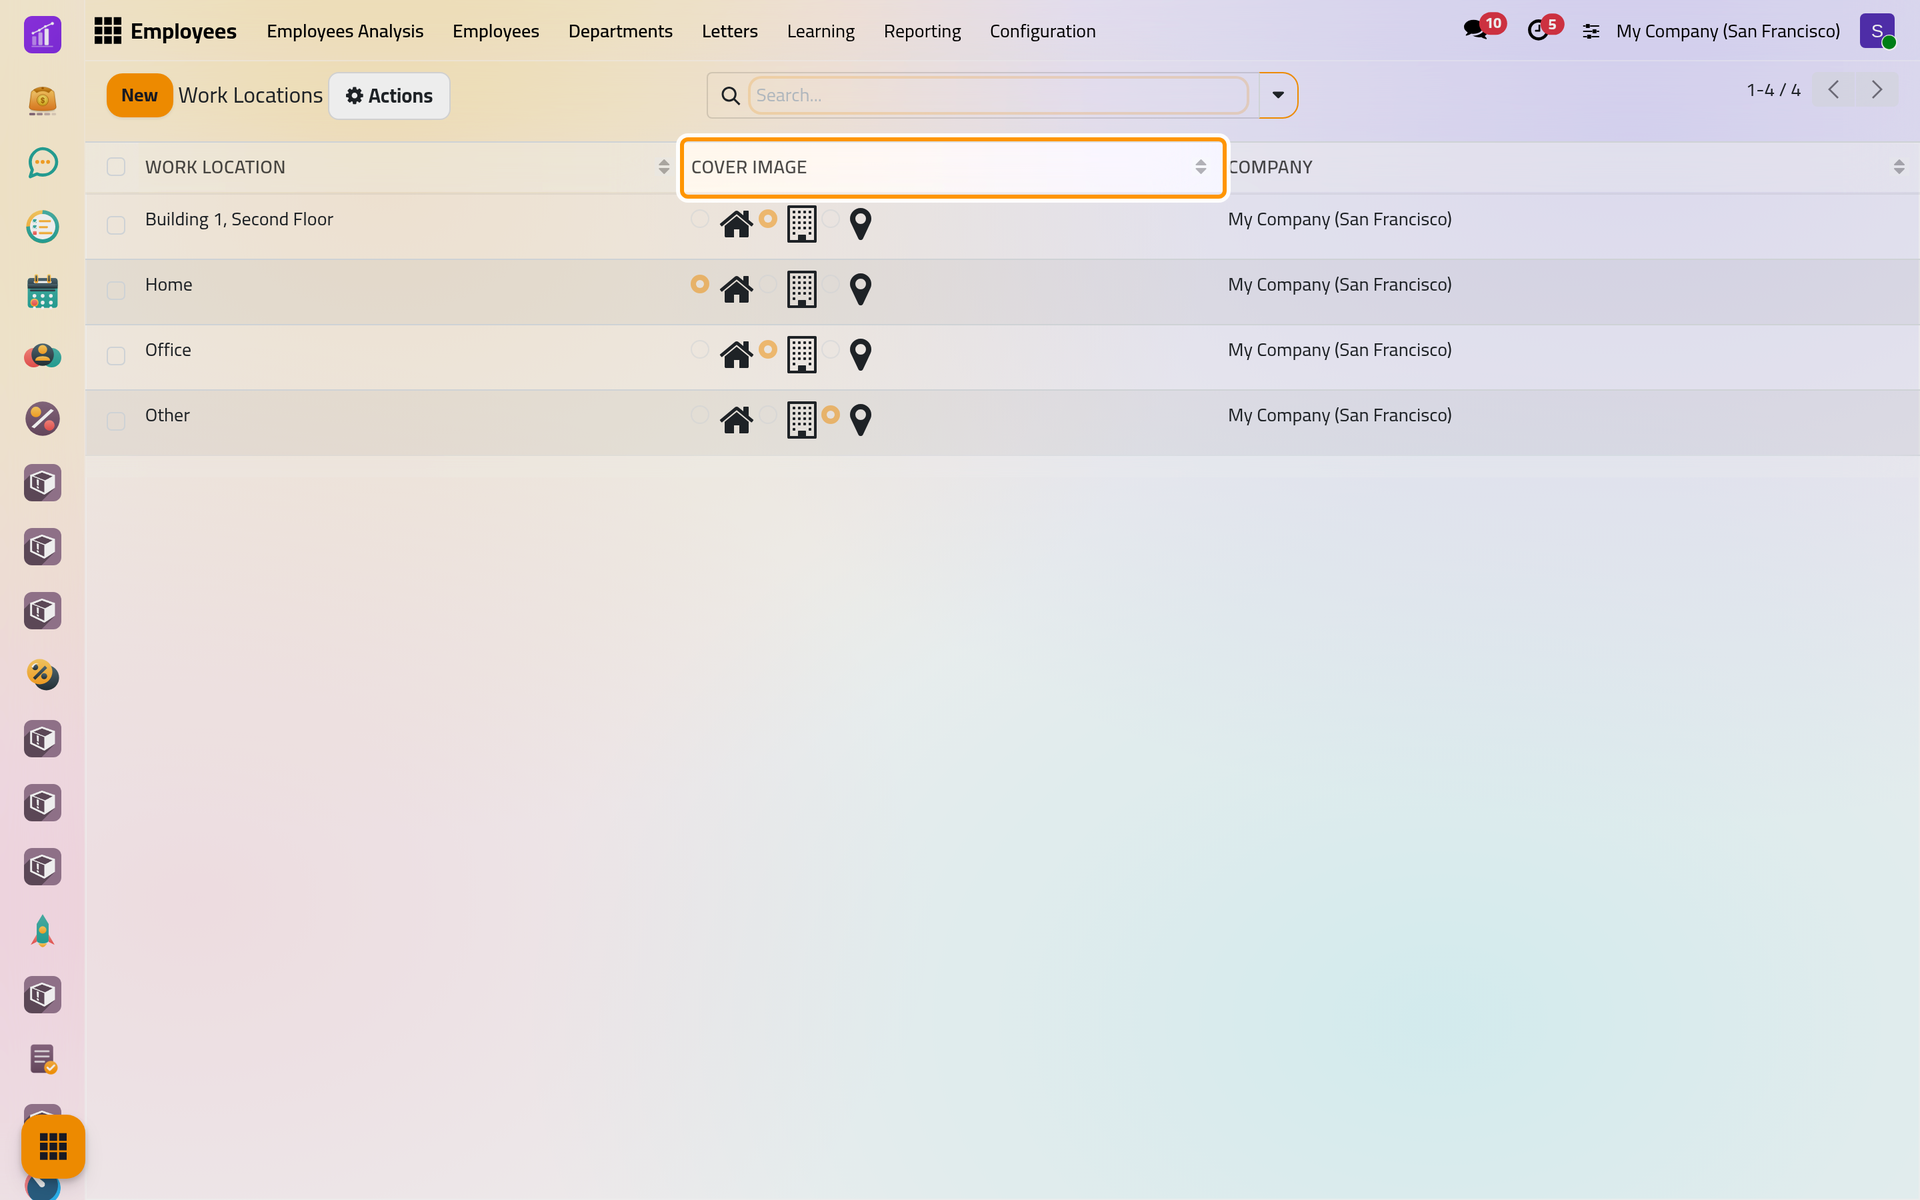Screen dimensions: 1920x1200
Task: Focus the Search input field
Action: click(998, 95)
